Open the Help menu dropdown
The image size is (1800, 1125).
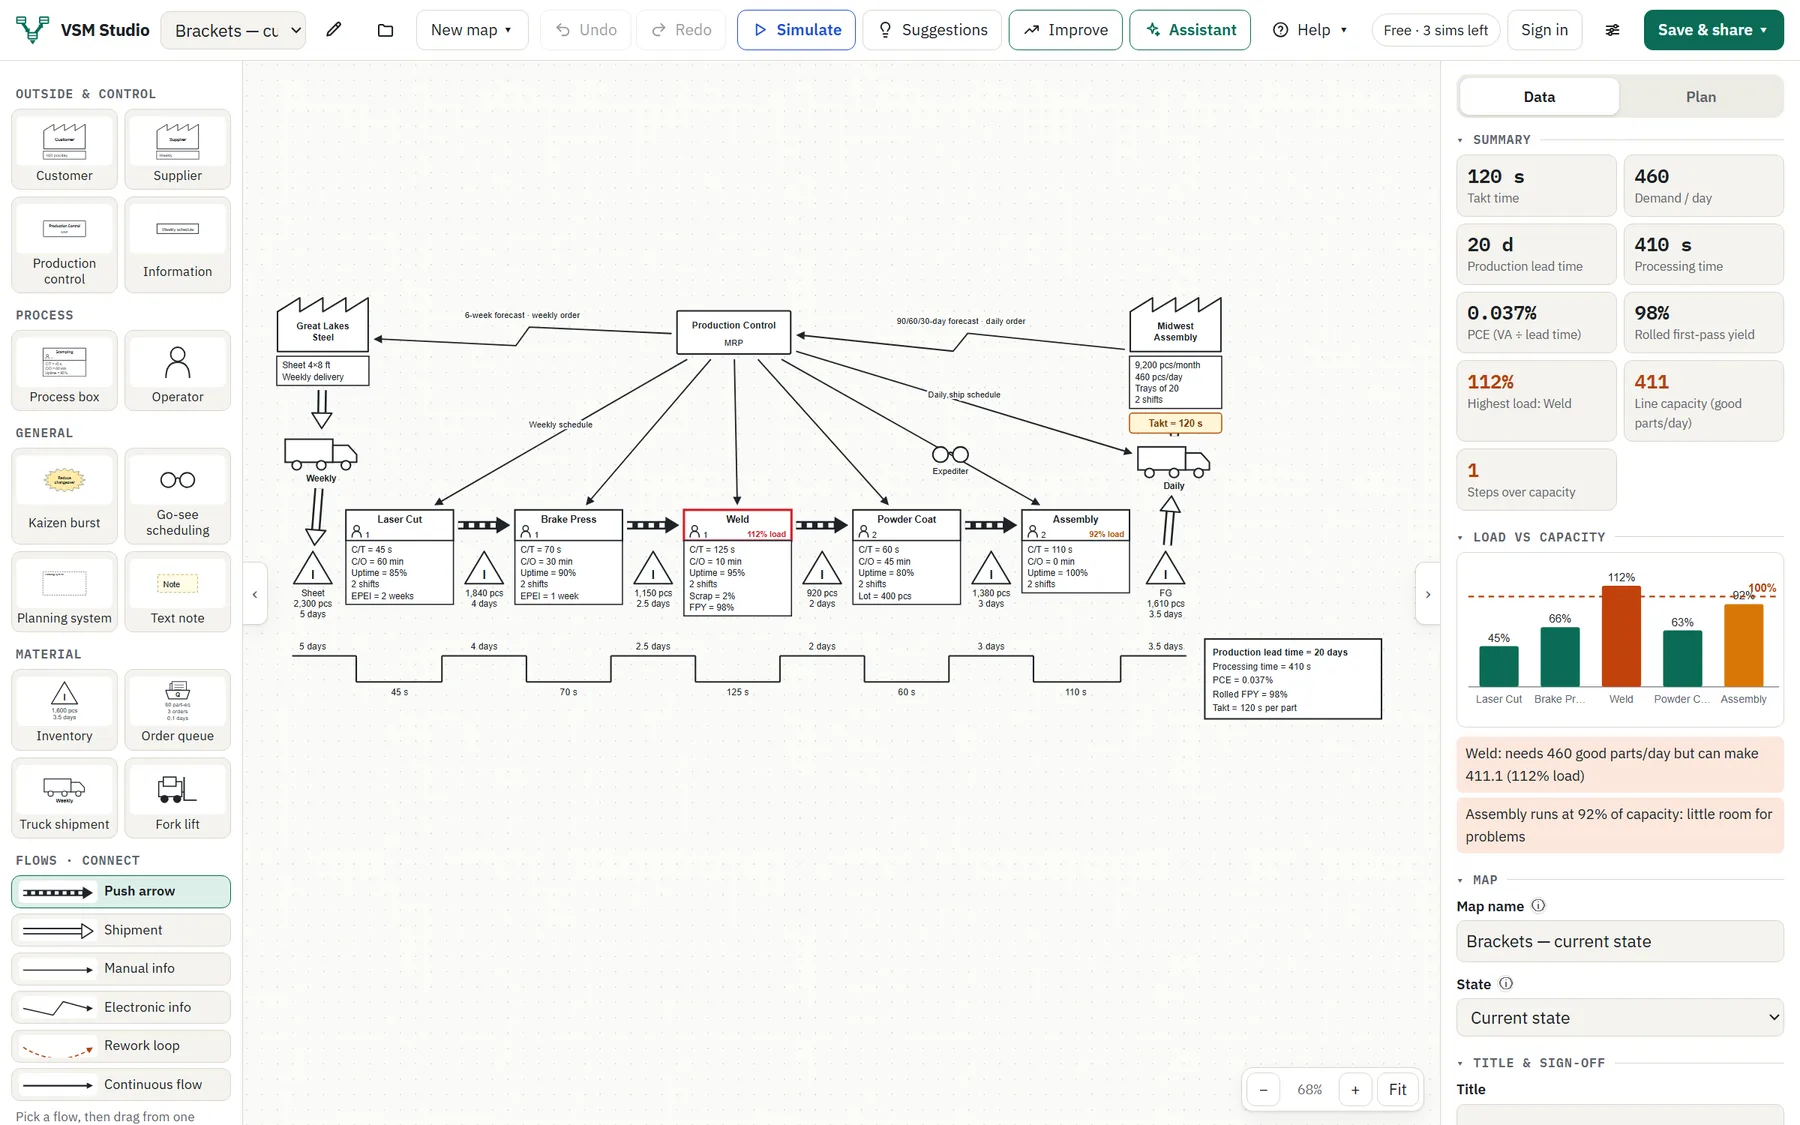[x=1309, y=30]
